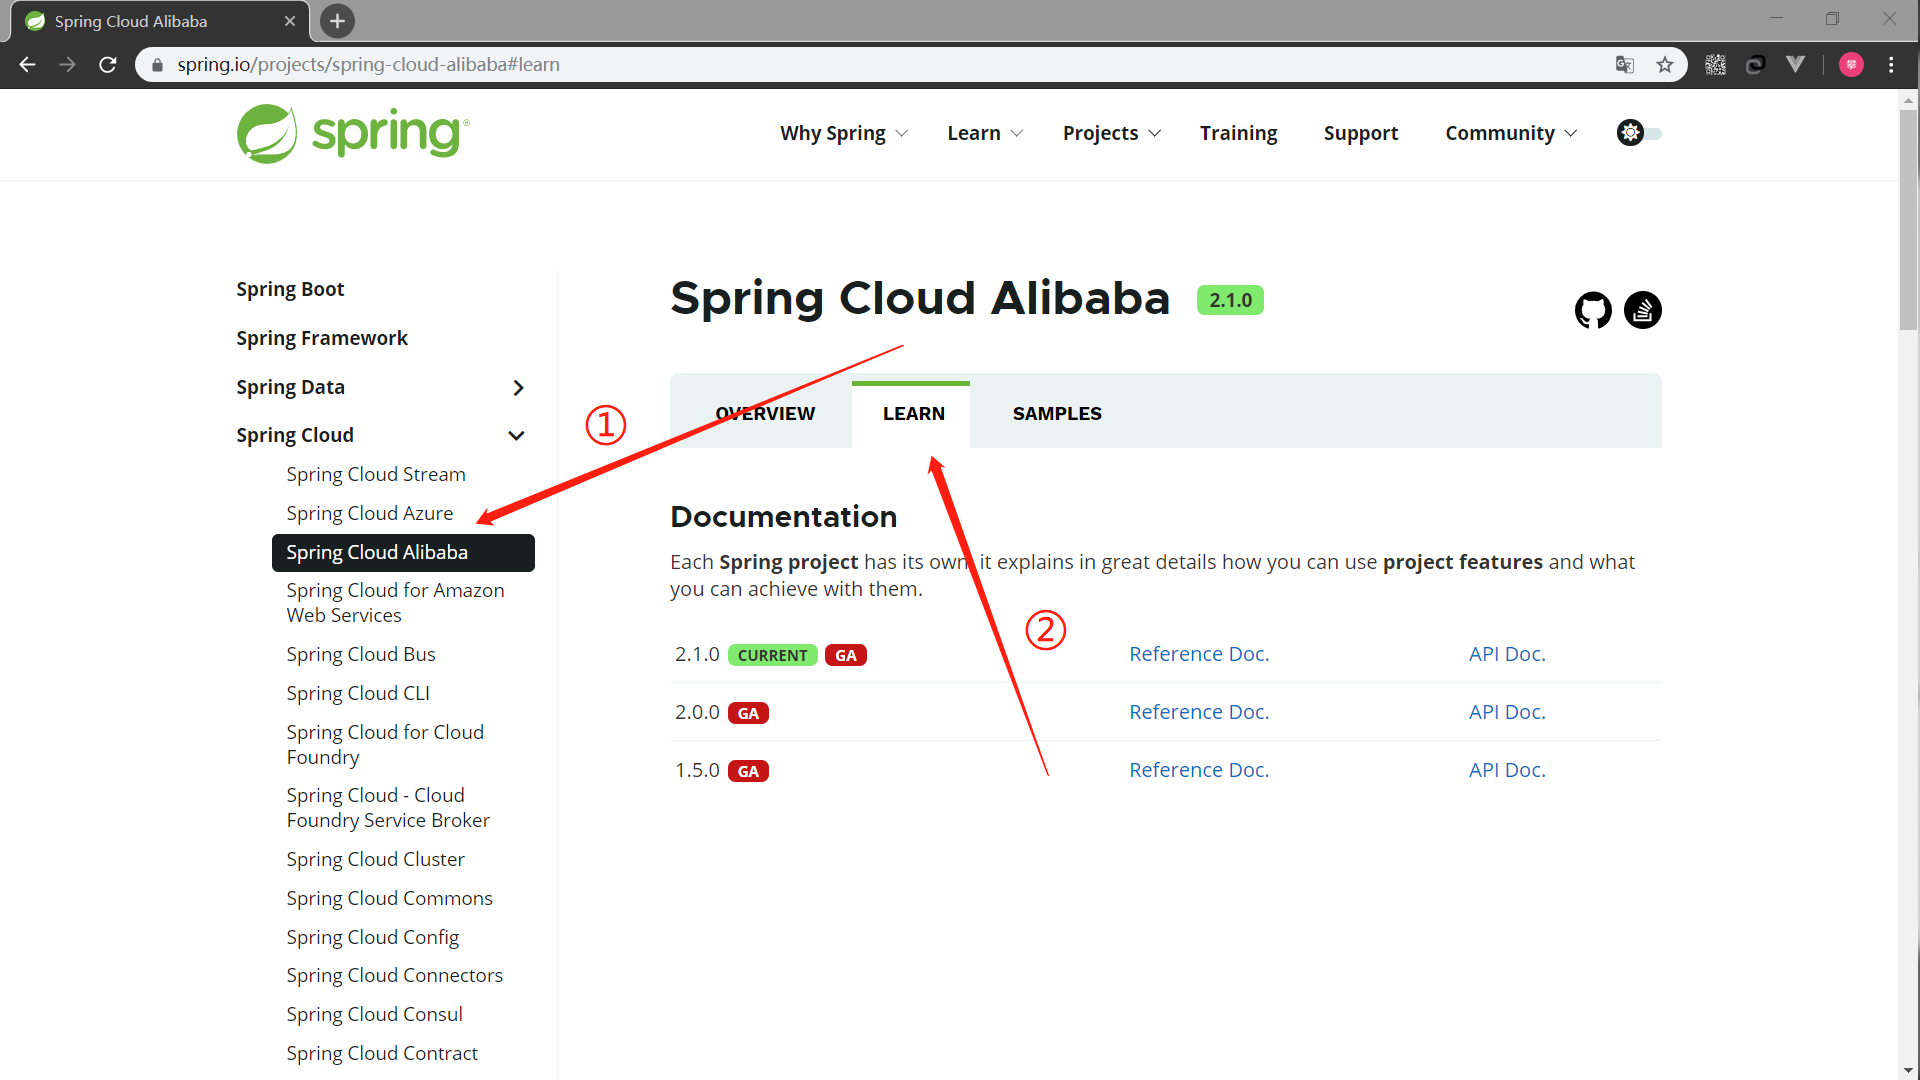1920x1080 pixels.
Task: Click inside the browser address bar
Action: (600, 64)
